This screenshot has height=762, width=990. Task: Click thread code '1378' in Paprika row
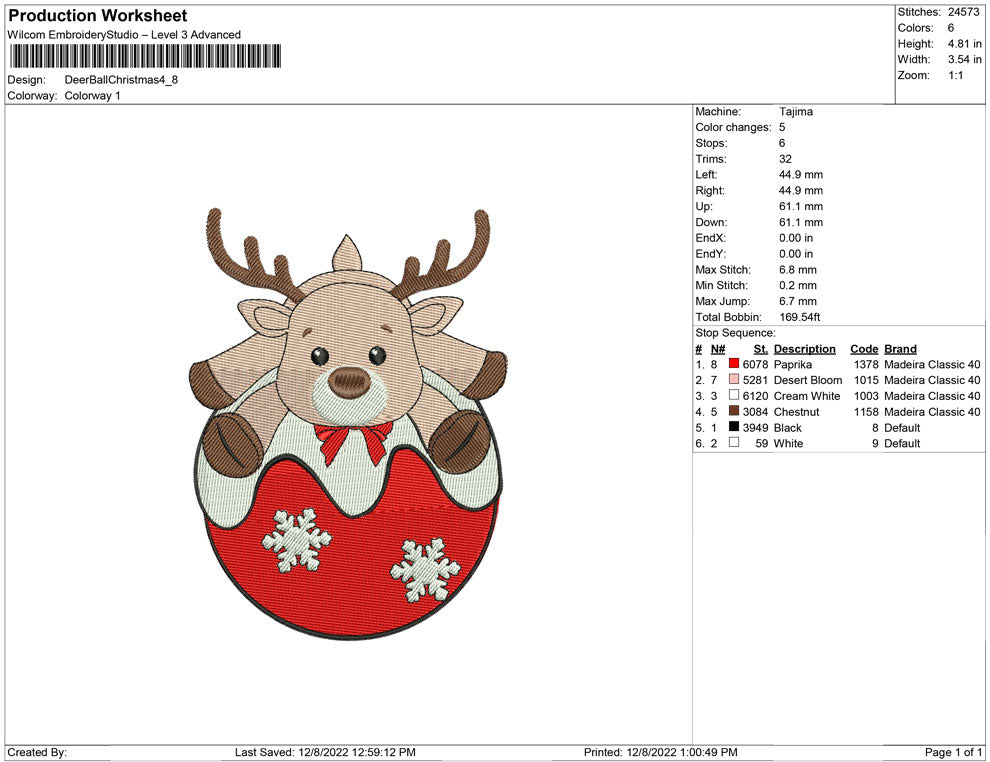coord(866,364)
